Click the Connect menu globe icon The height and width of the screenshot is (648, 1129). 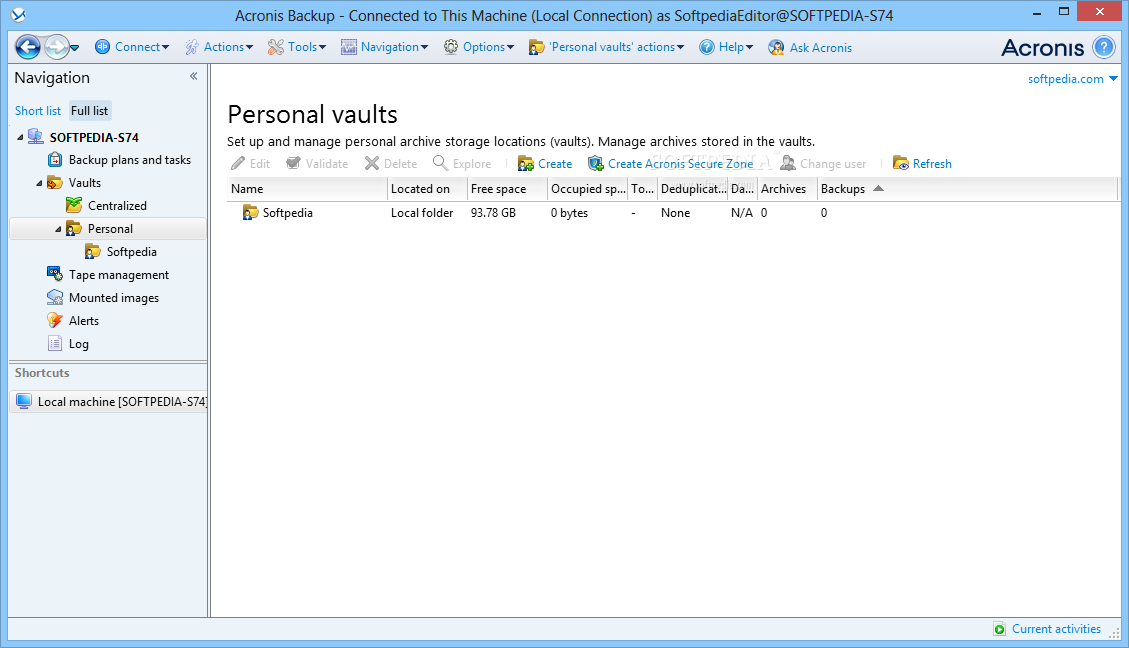pyautogui.click(x=102, y=47)
